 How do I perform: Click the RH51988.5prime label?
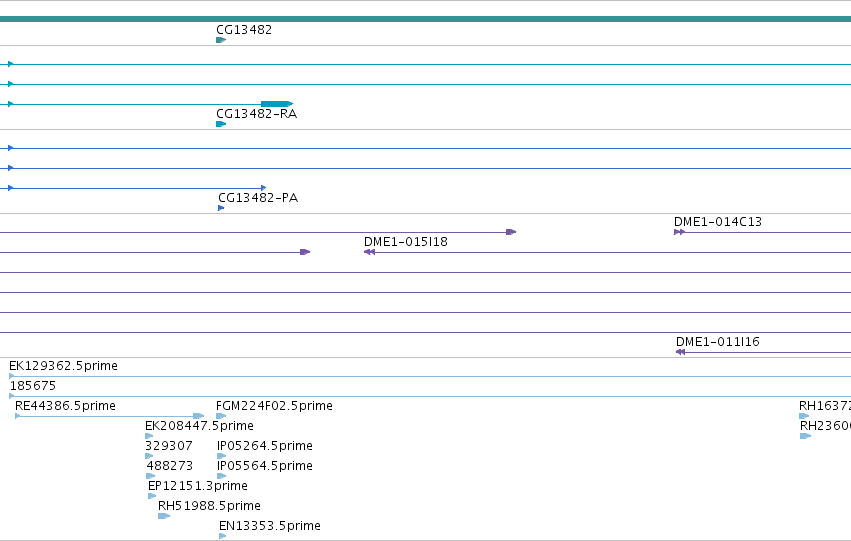tap(209, 506)
